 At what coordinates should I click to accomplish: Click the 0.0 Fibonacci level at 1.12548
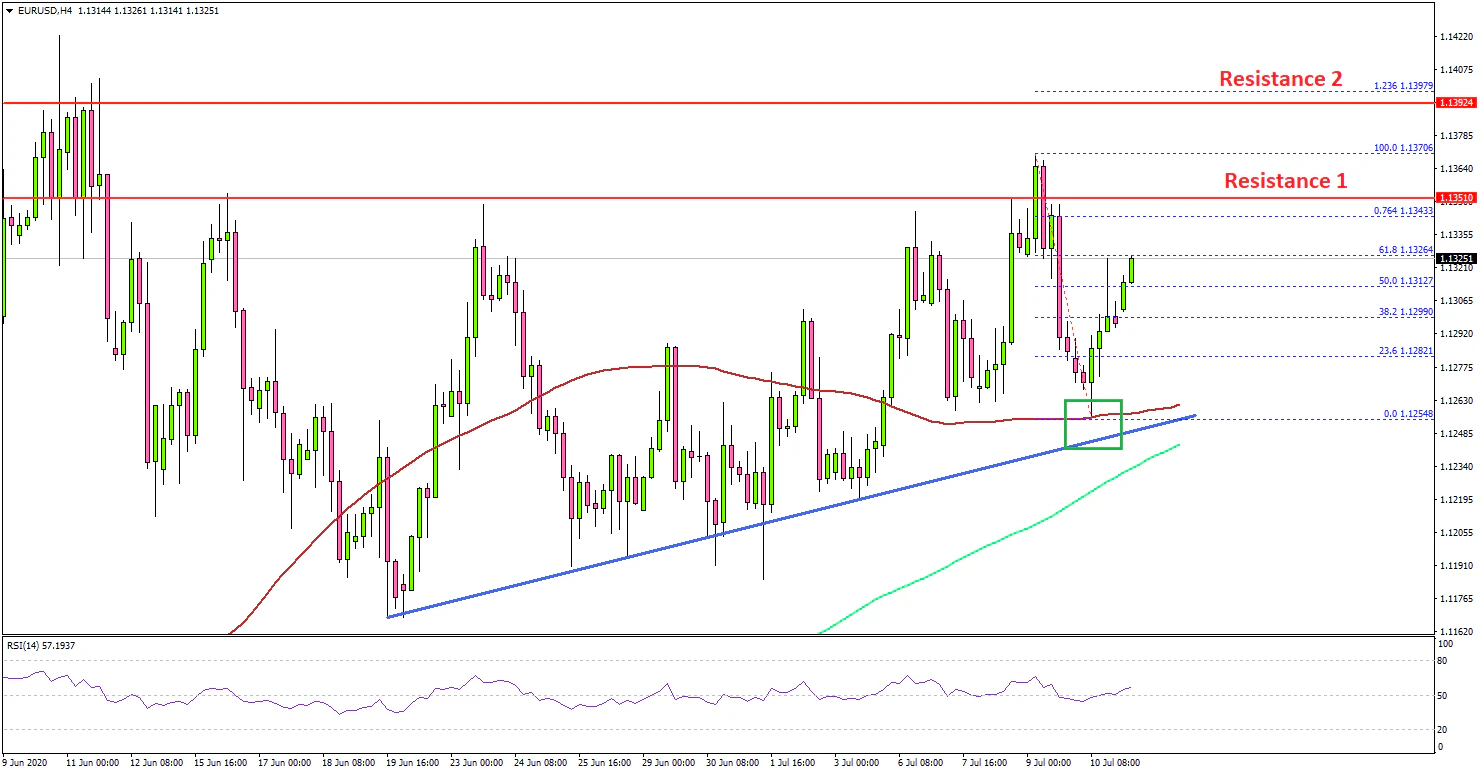coord(1408,414)
